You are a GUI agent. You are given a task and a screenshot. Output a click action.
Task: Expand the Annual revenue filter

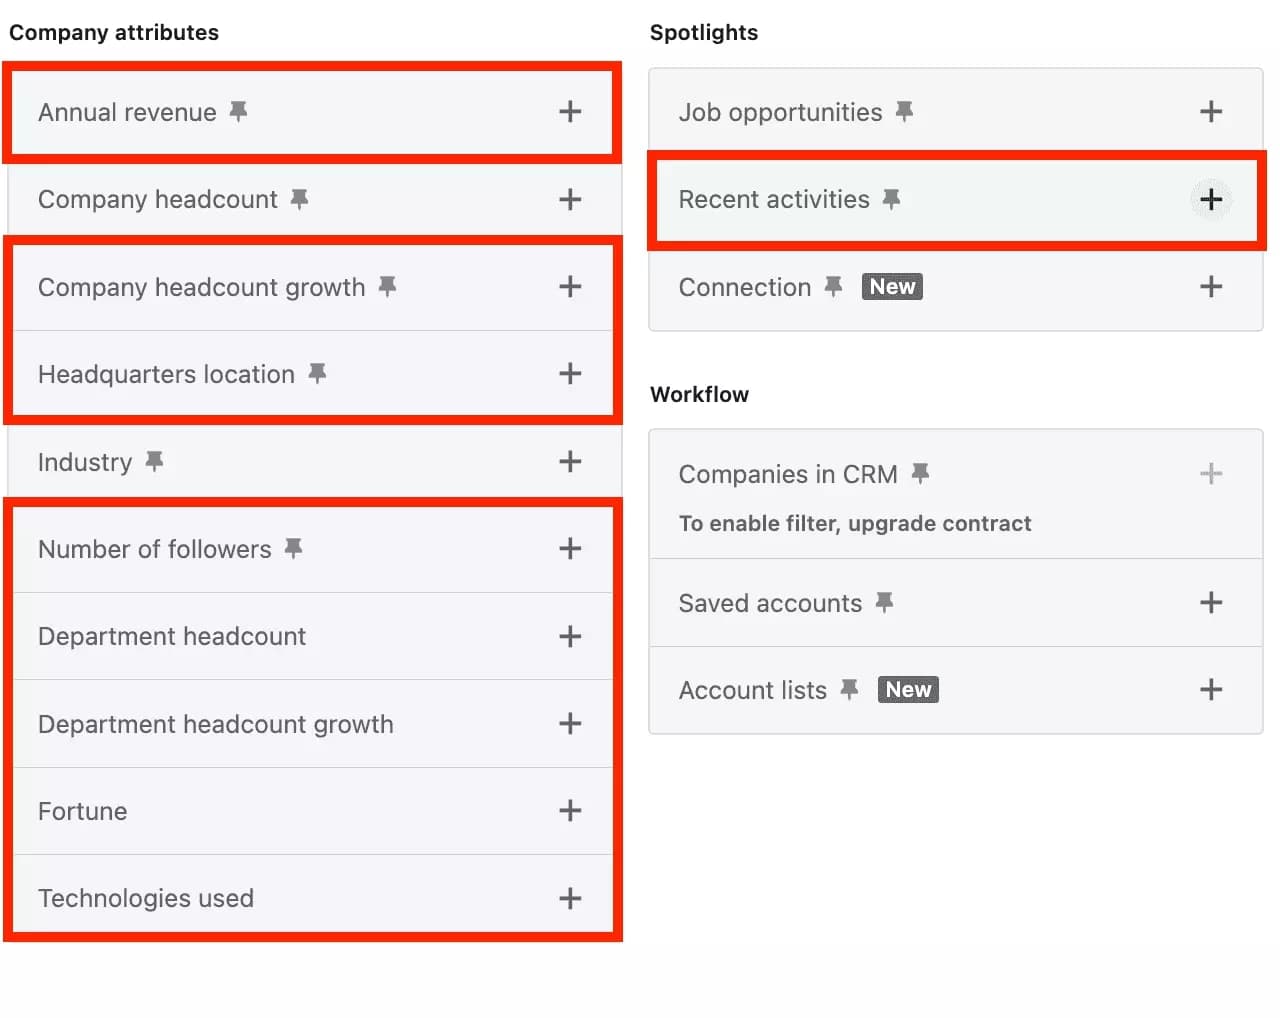tap(570, 111)
